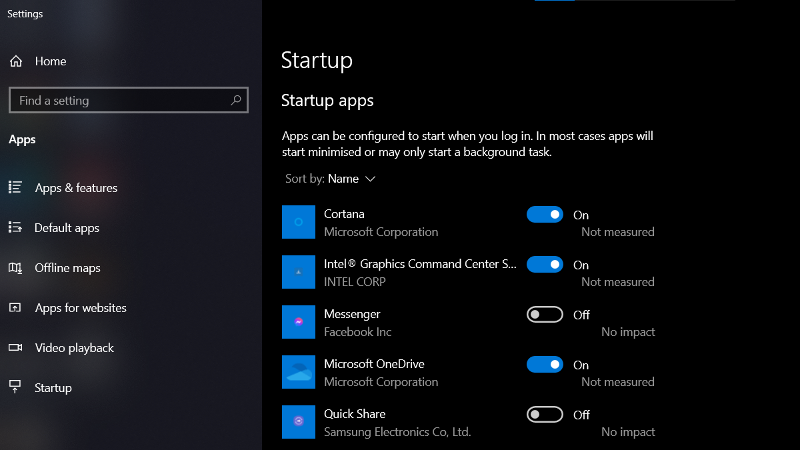Screen dimensions: 800x450
Task: Click Messenger's No impact label
Action: point(628,332)
